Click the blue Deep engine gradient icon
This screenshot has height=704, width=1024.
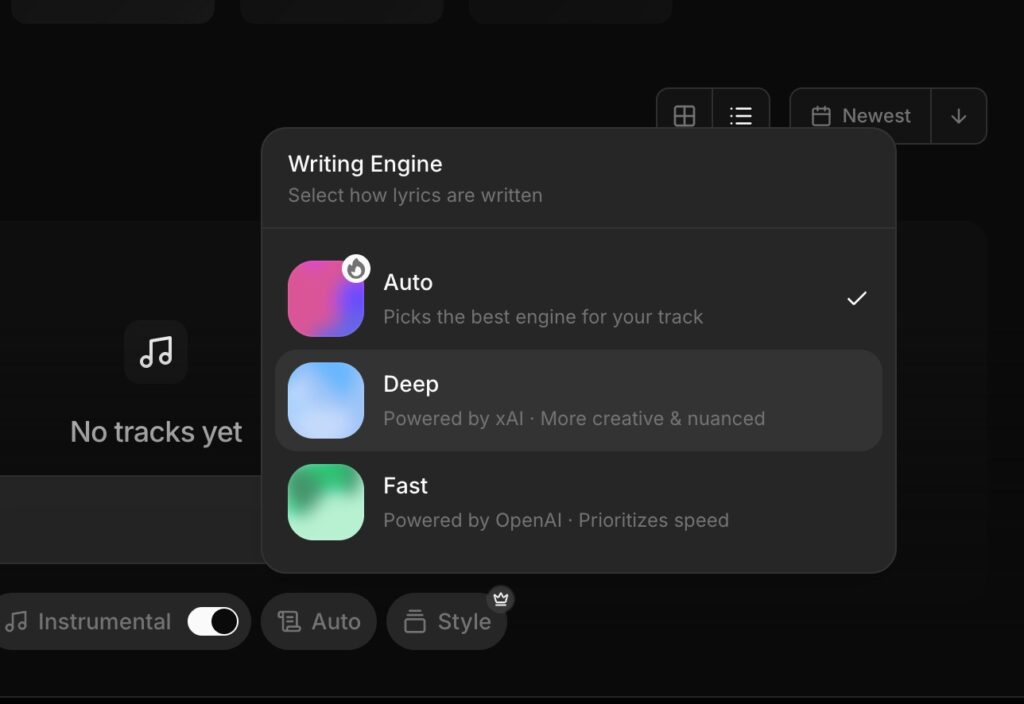[325, 400]
